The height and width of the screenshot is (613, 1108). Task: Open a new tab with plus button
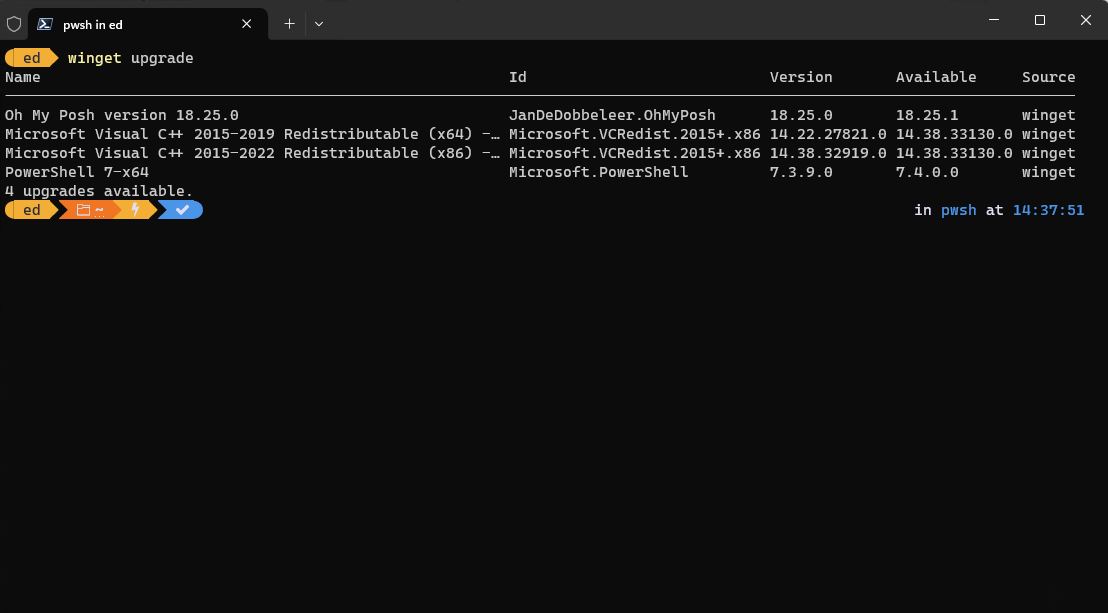pos(289,24)
